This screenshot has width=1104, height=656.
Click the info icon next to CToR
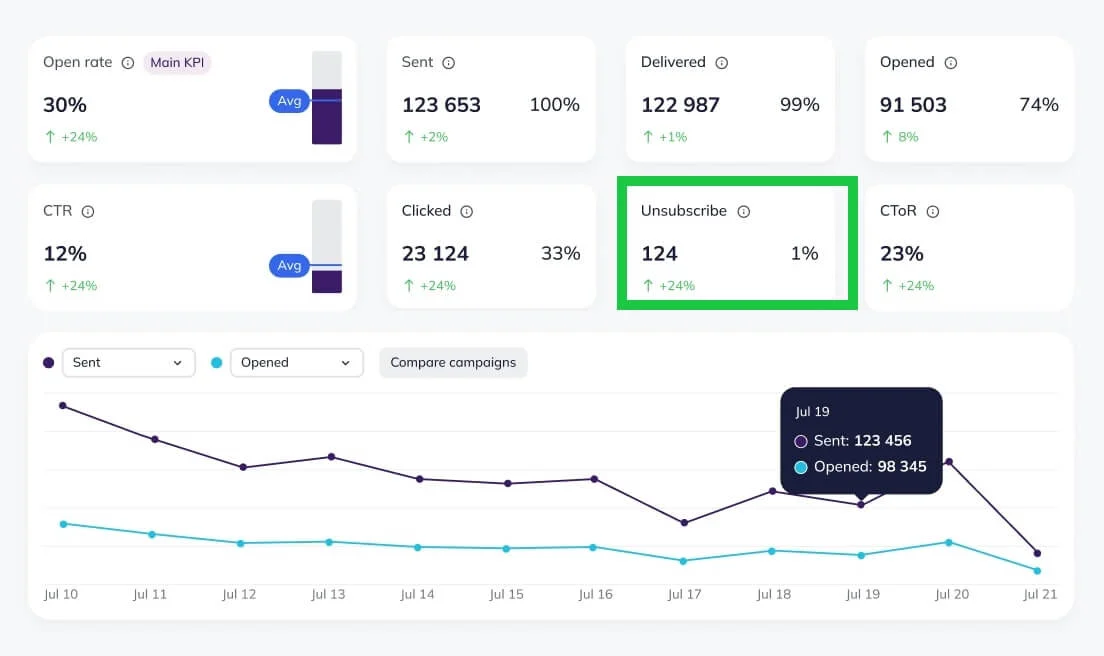[933, 211]
